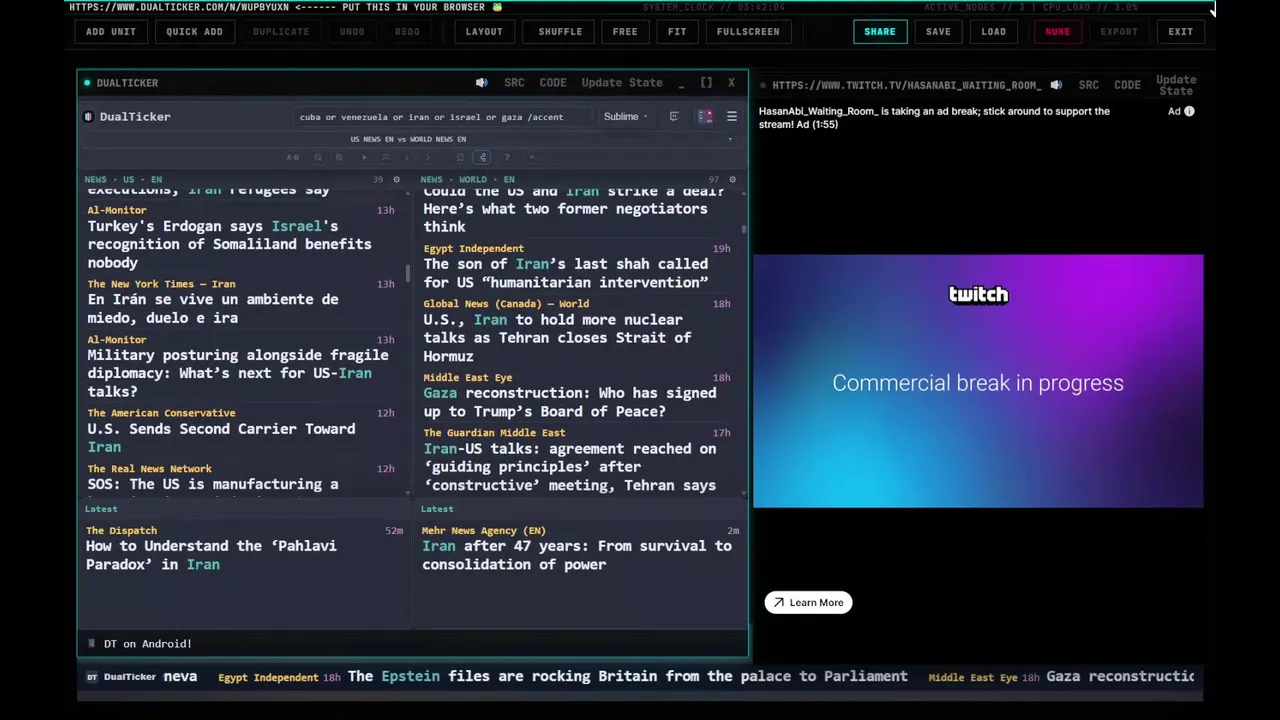
Task: Open the LAYOUT menu
Action: 484,31
